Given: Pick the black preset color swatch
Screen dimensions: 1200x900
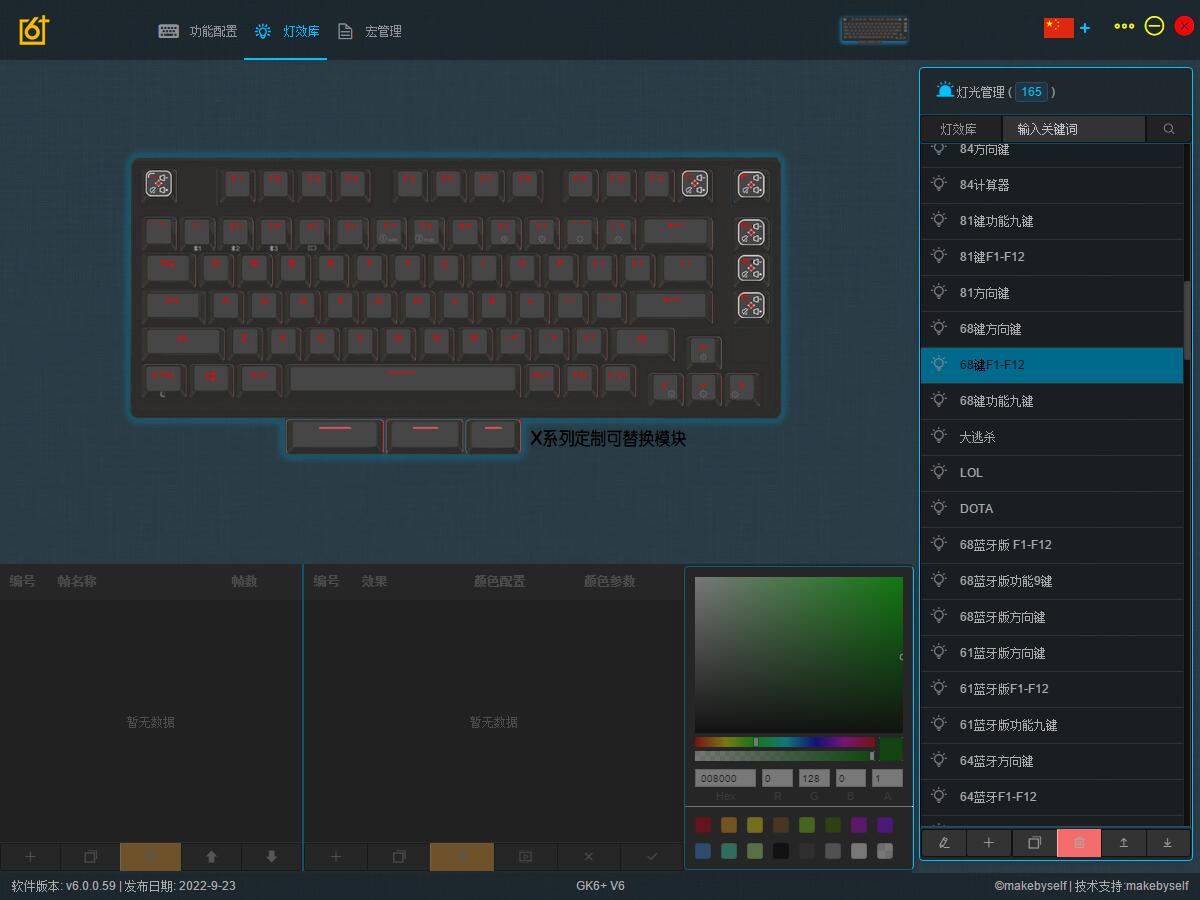Looking at the screenshot, I should coord(781,851).
